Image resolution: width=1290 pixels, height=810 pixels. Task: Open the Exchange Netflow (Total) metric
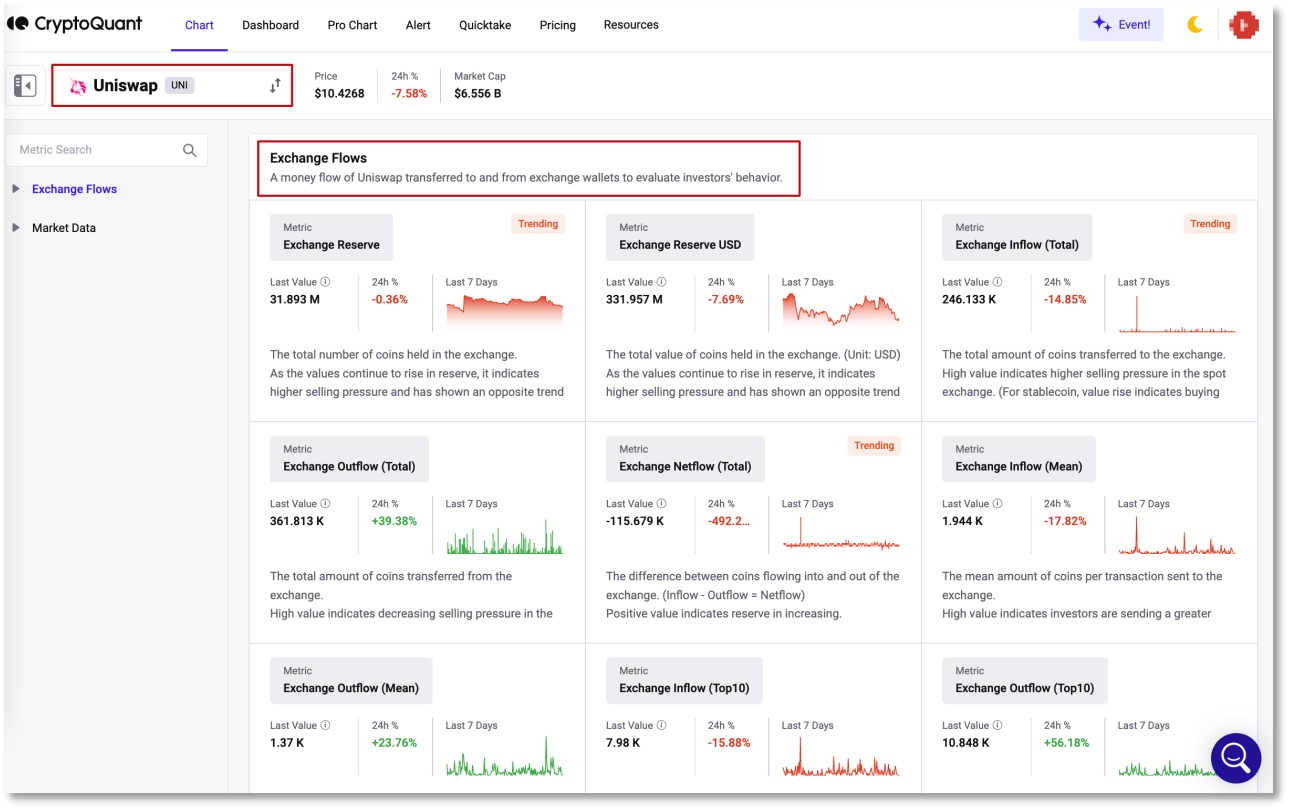685,459
